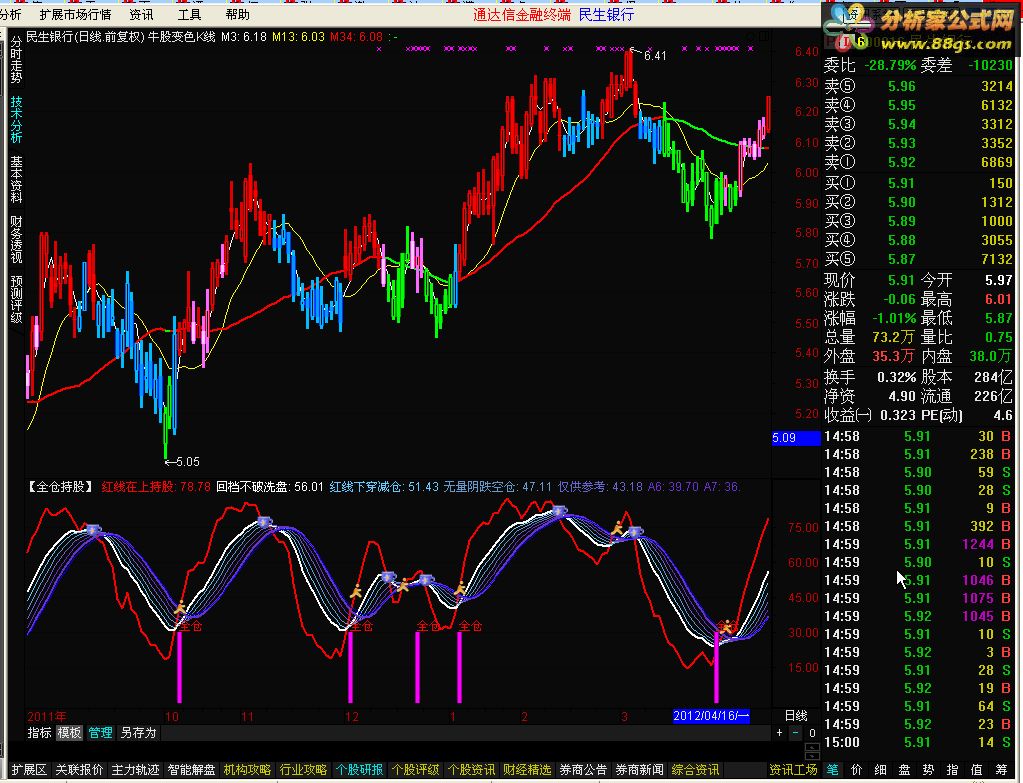This screenshot has height=783, width=1023.
Task: Select the 盘 tab in bottom-right strip
Action: pos(904,770)
